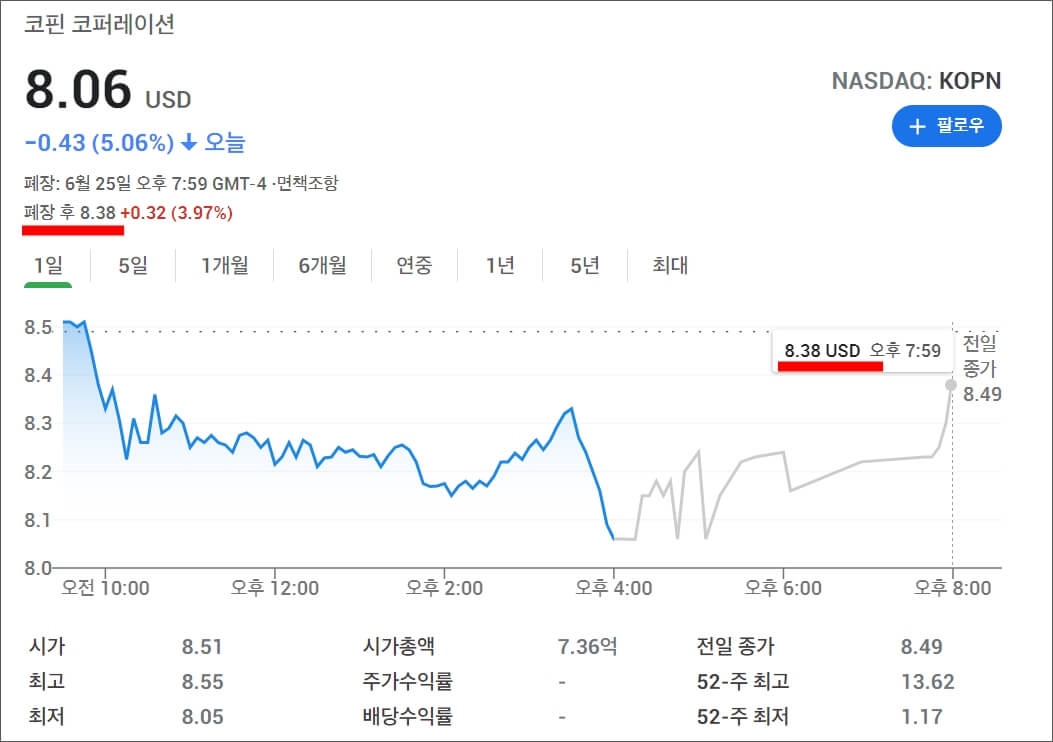Image resolution: width=1053 pixels, height=742 pixels.
Task: Click the 52-주 최저 value 1.17
Action: (922, 716)
